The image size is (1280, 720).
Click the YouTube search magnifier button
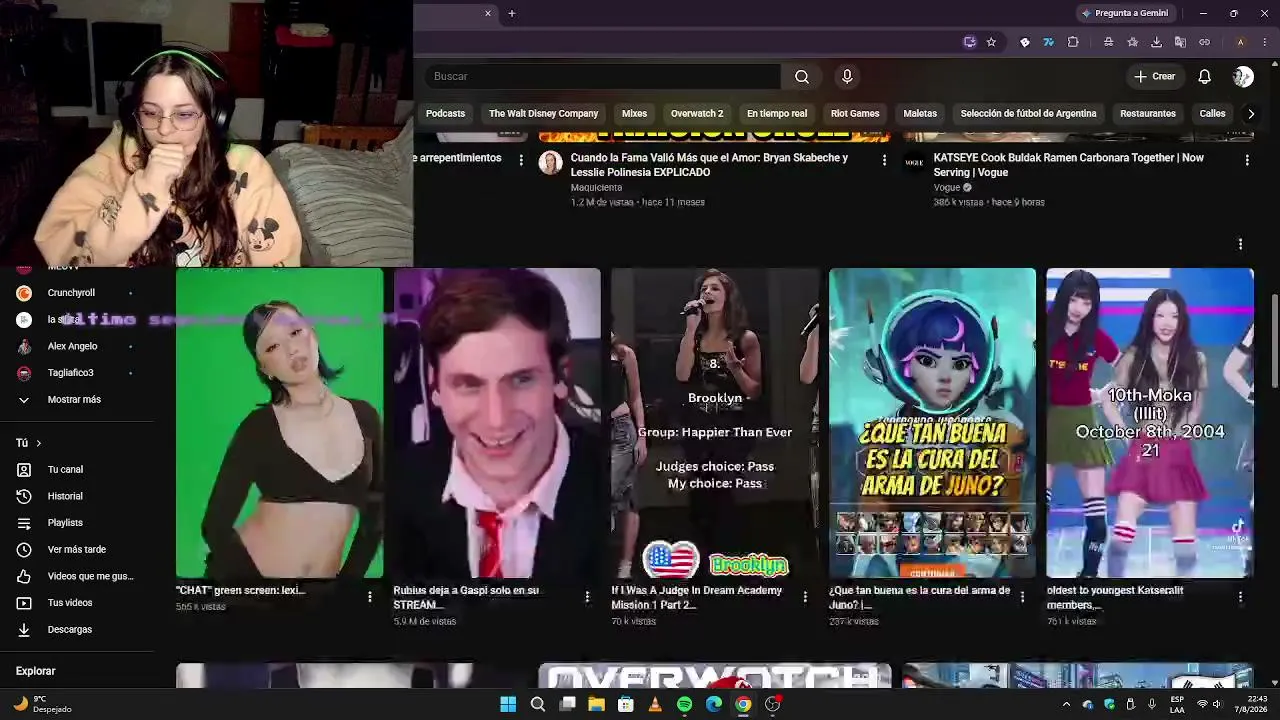[x=802, y=77]
